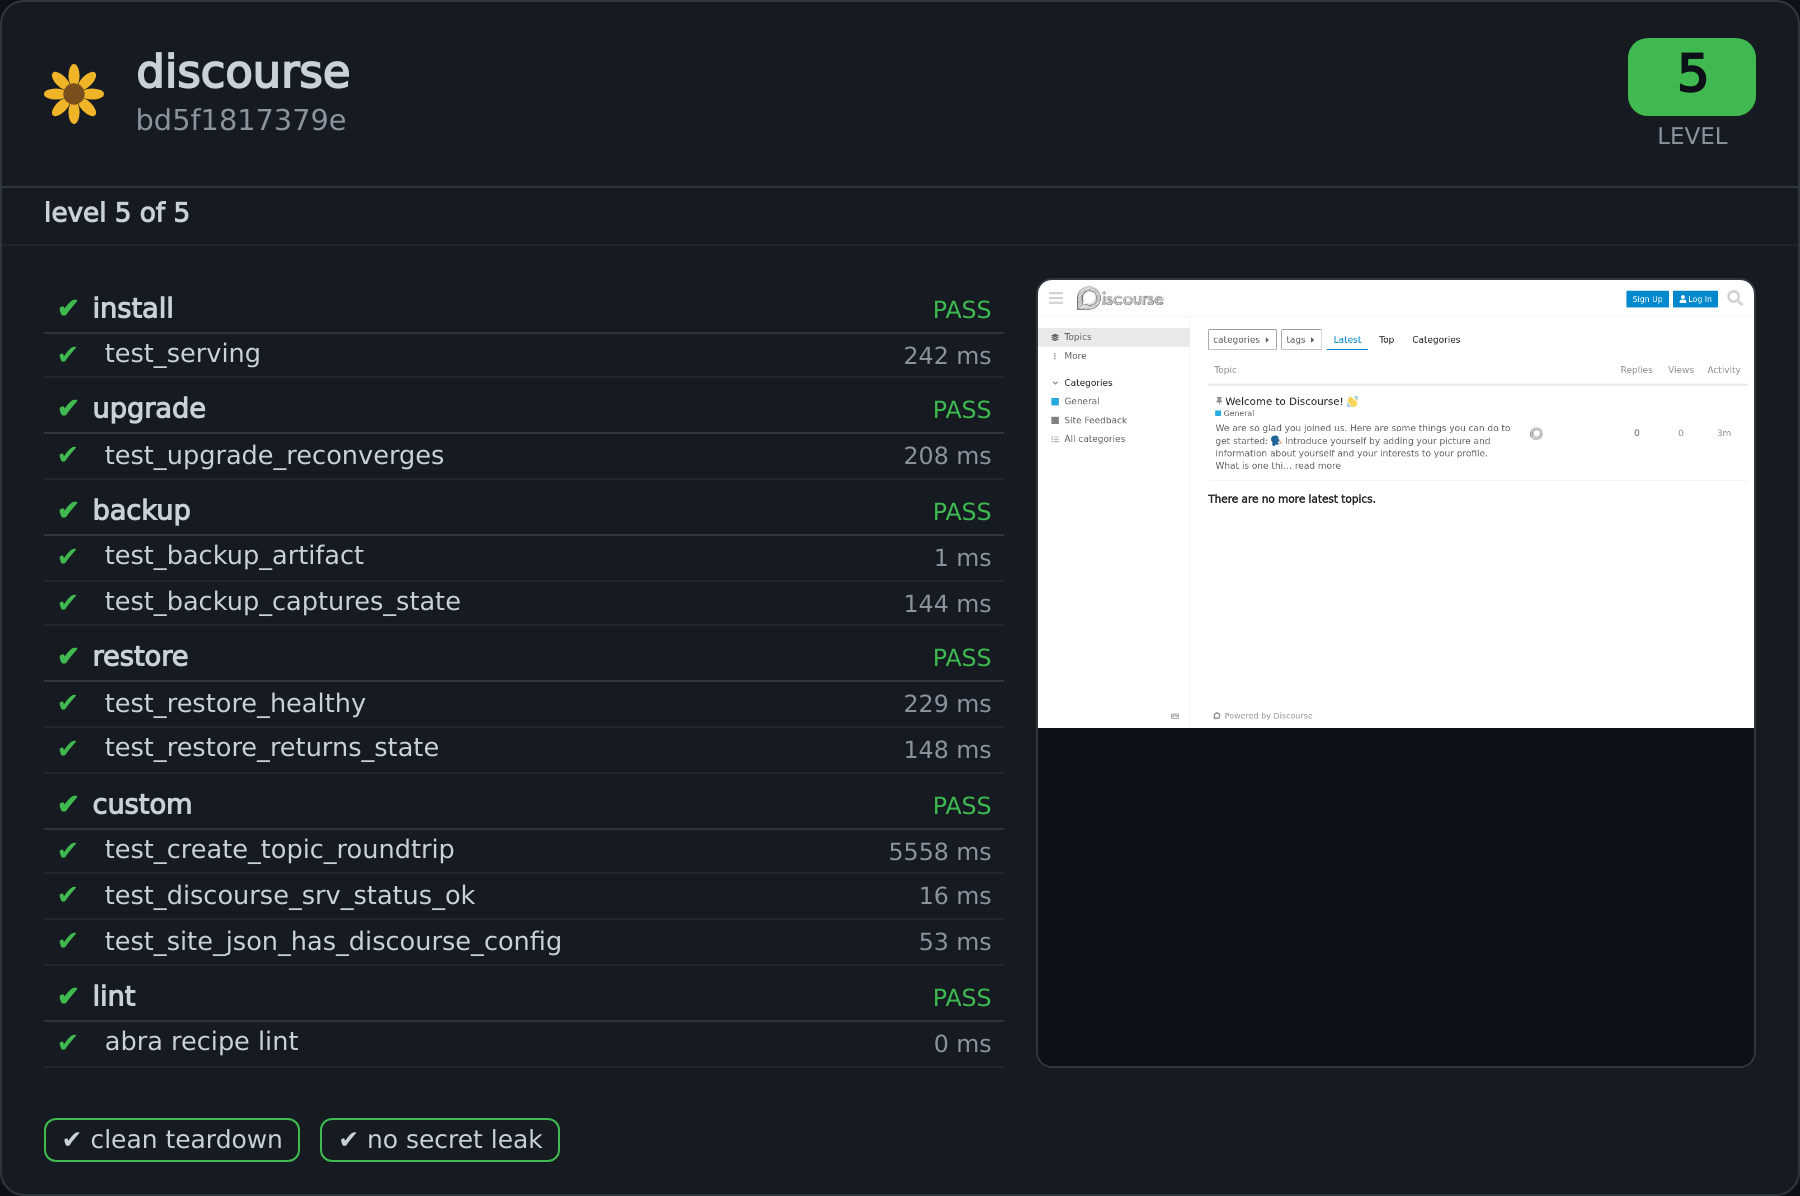Click the check mark beside lint
The image size is (1800, 1196).
pyautogui.click(x=68, y=996)
